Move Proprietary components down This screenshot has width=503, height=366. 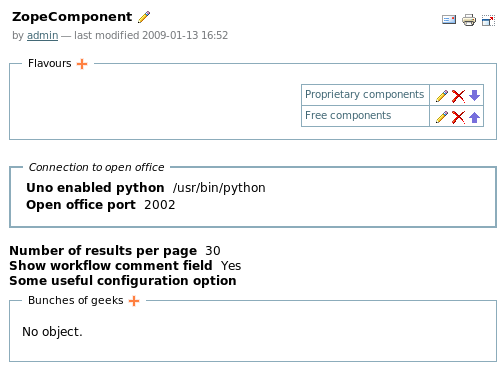[x=474, y=96]
